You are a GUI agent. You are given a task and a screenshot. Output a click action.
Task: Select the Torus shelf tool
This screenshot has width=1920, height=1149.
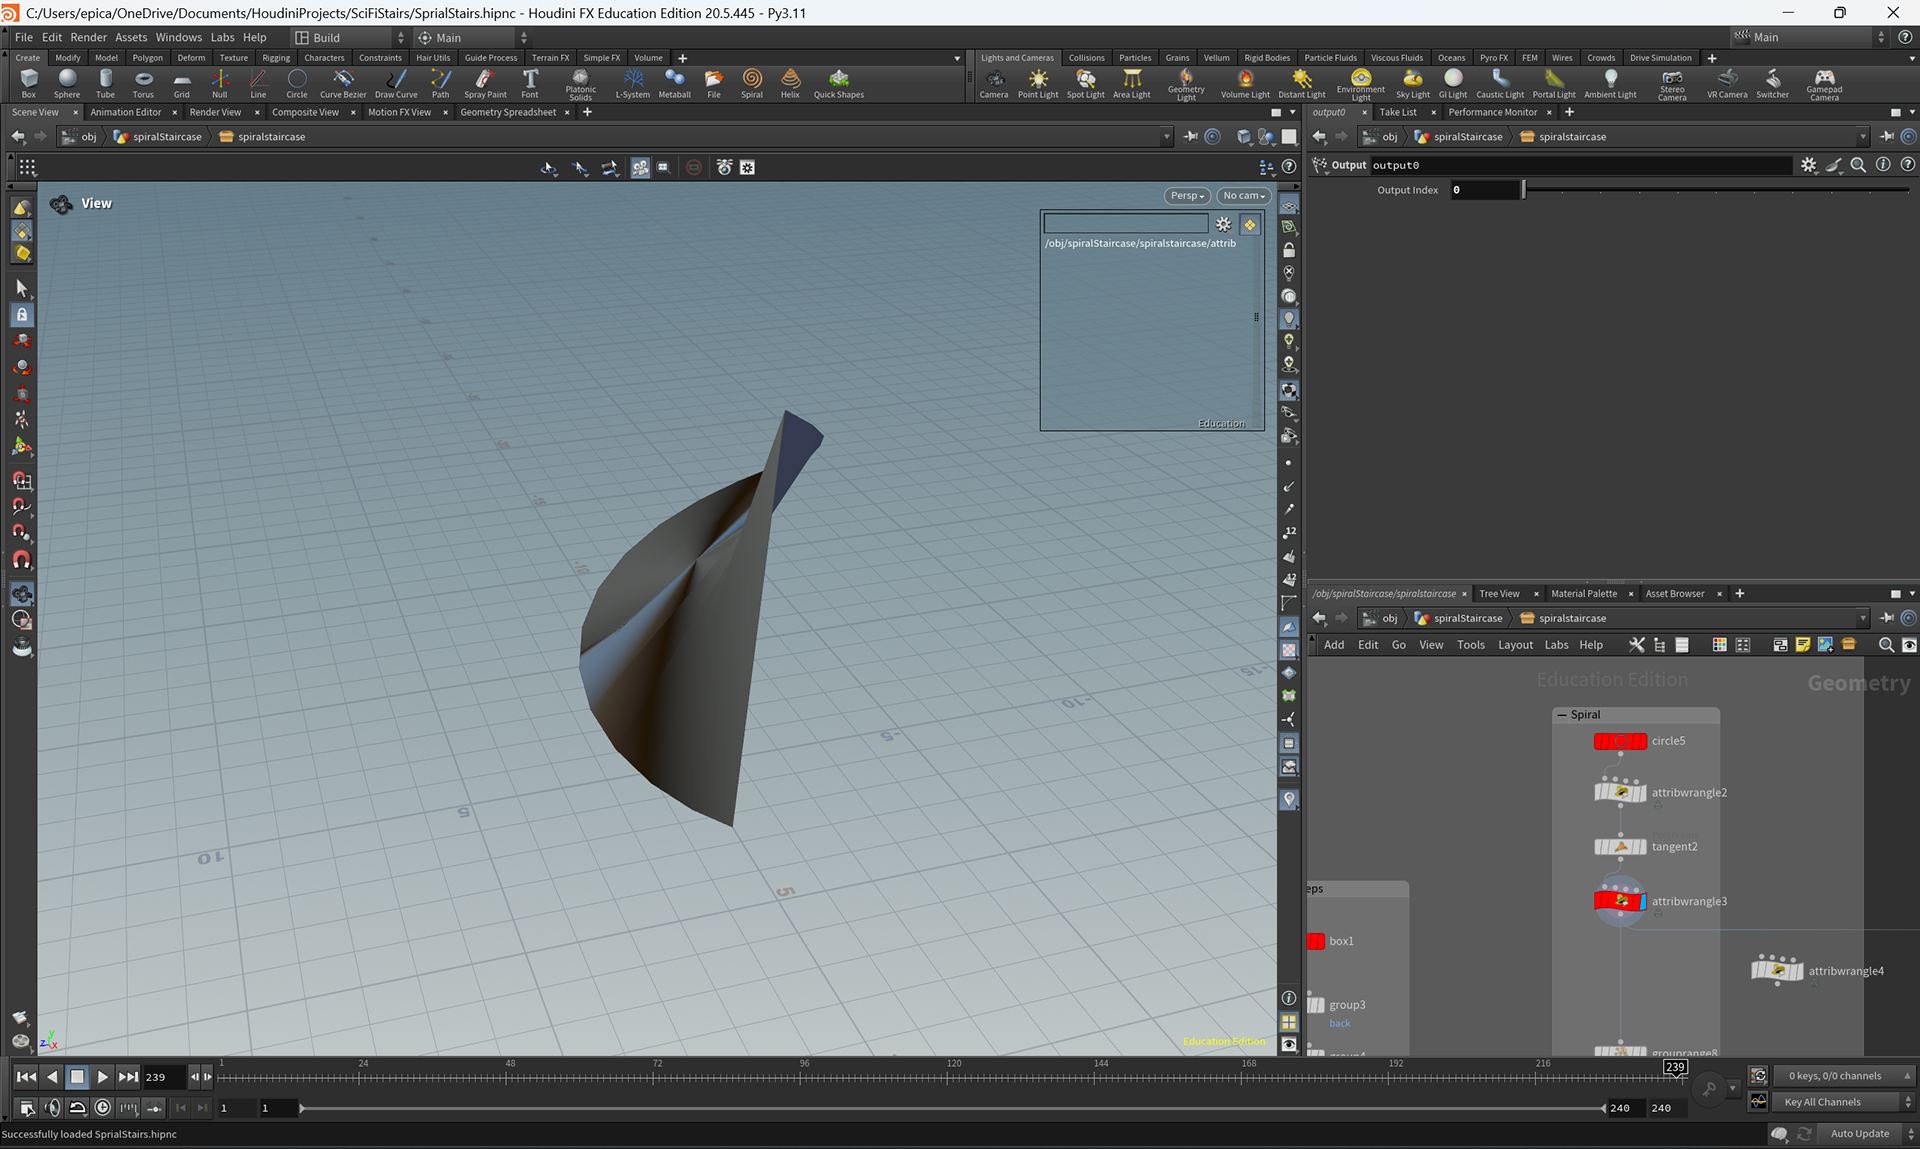click(143, 83)
